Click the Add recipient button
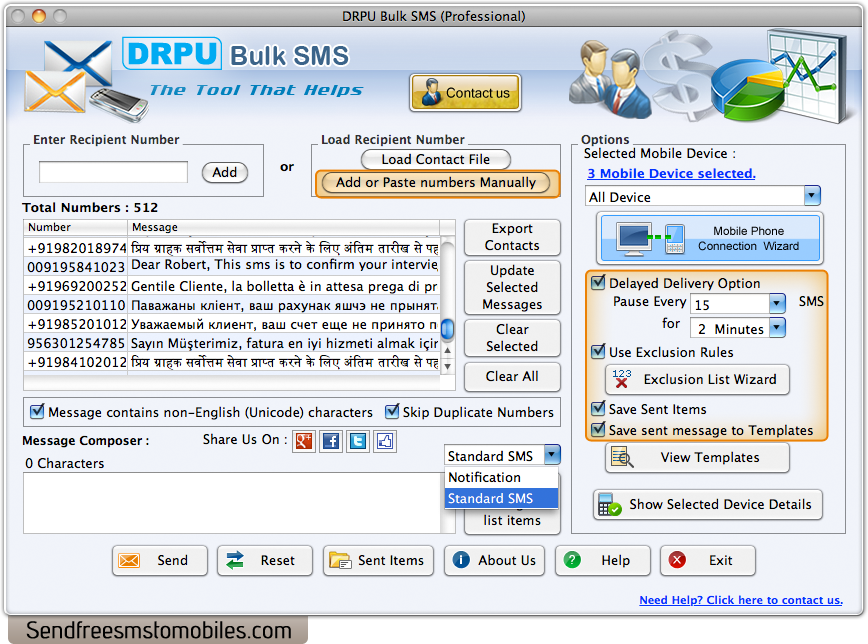This screenshot has width=868, height=644. (x=224, y=172)
